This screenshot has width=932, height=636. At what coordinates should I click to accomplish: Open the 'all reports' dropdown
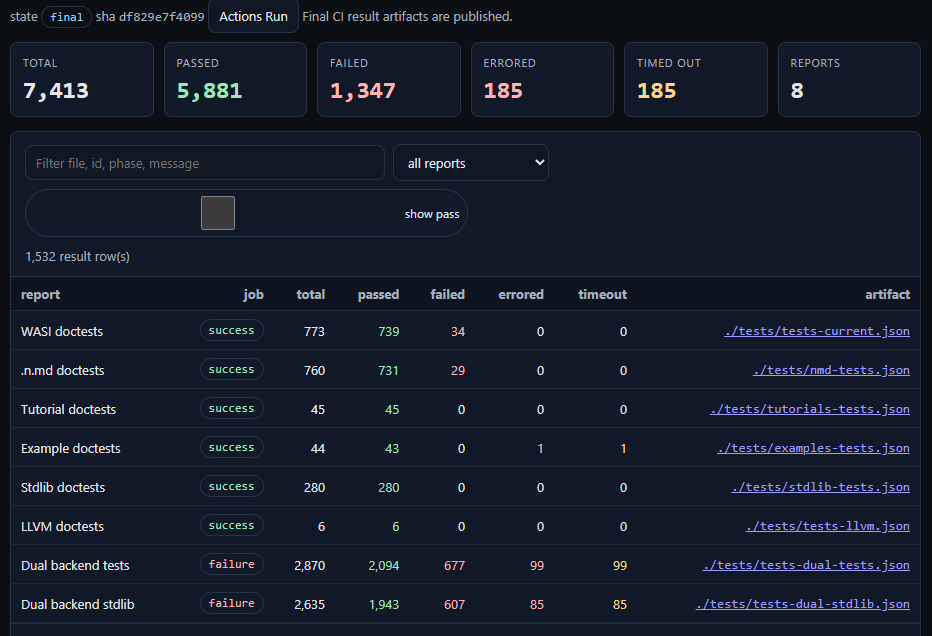471,163
